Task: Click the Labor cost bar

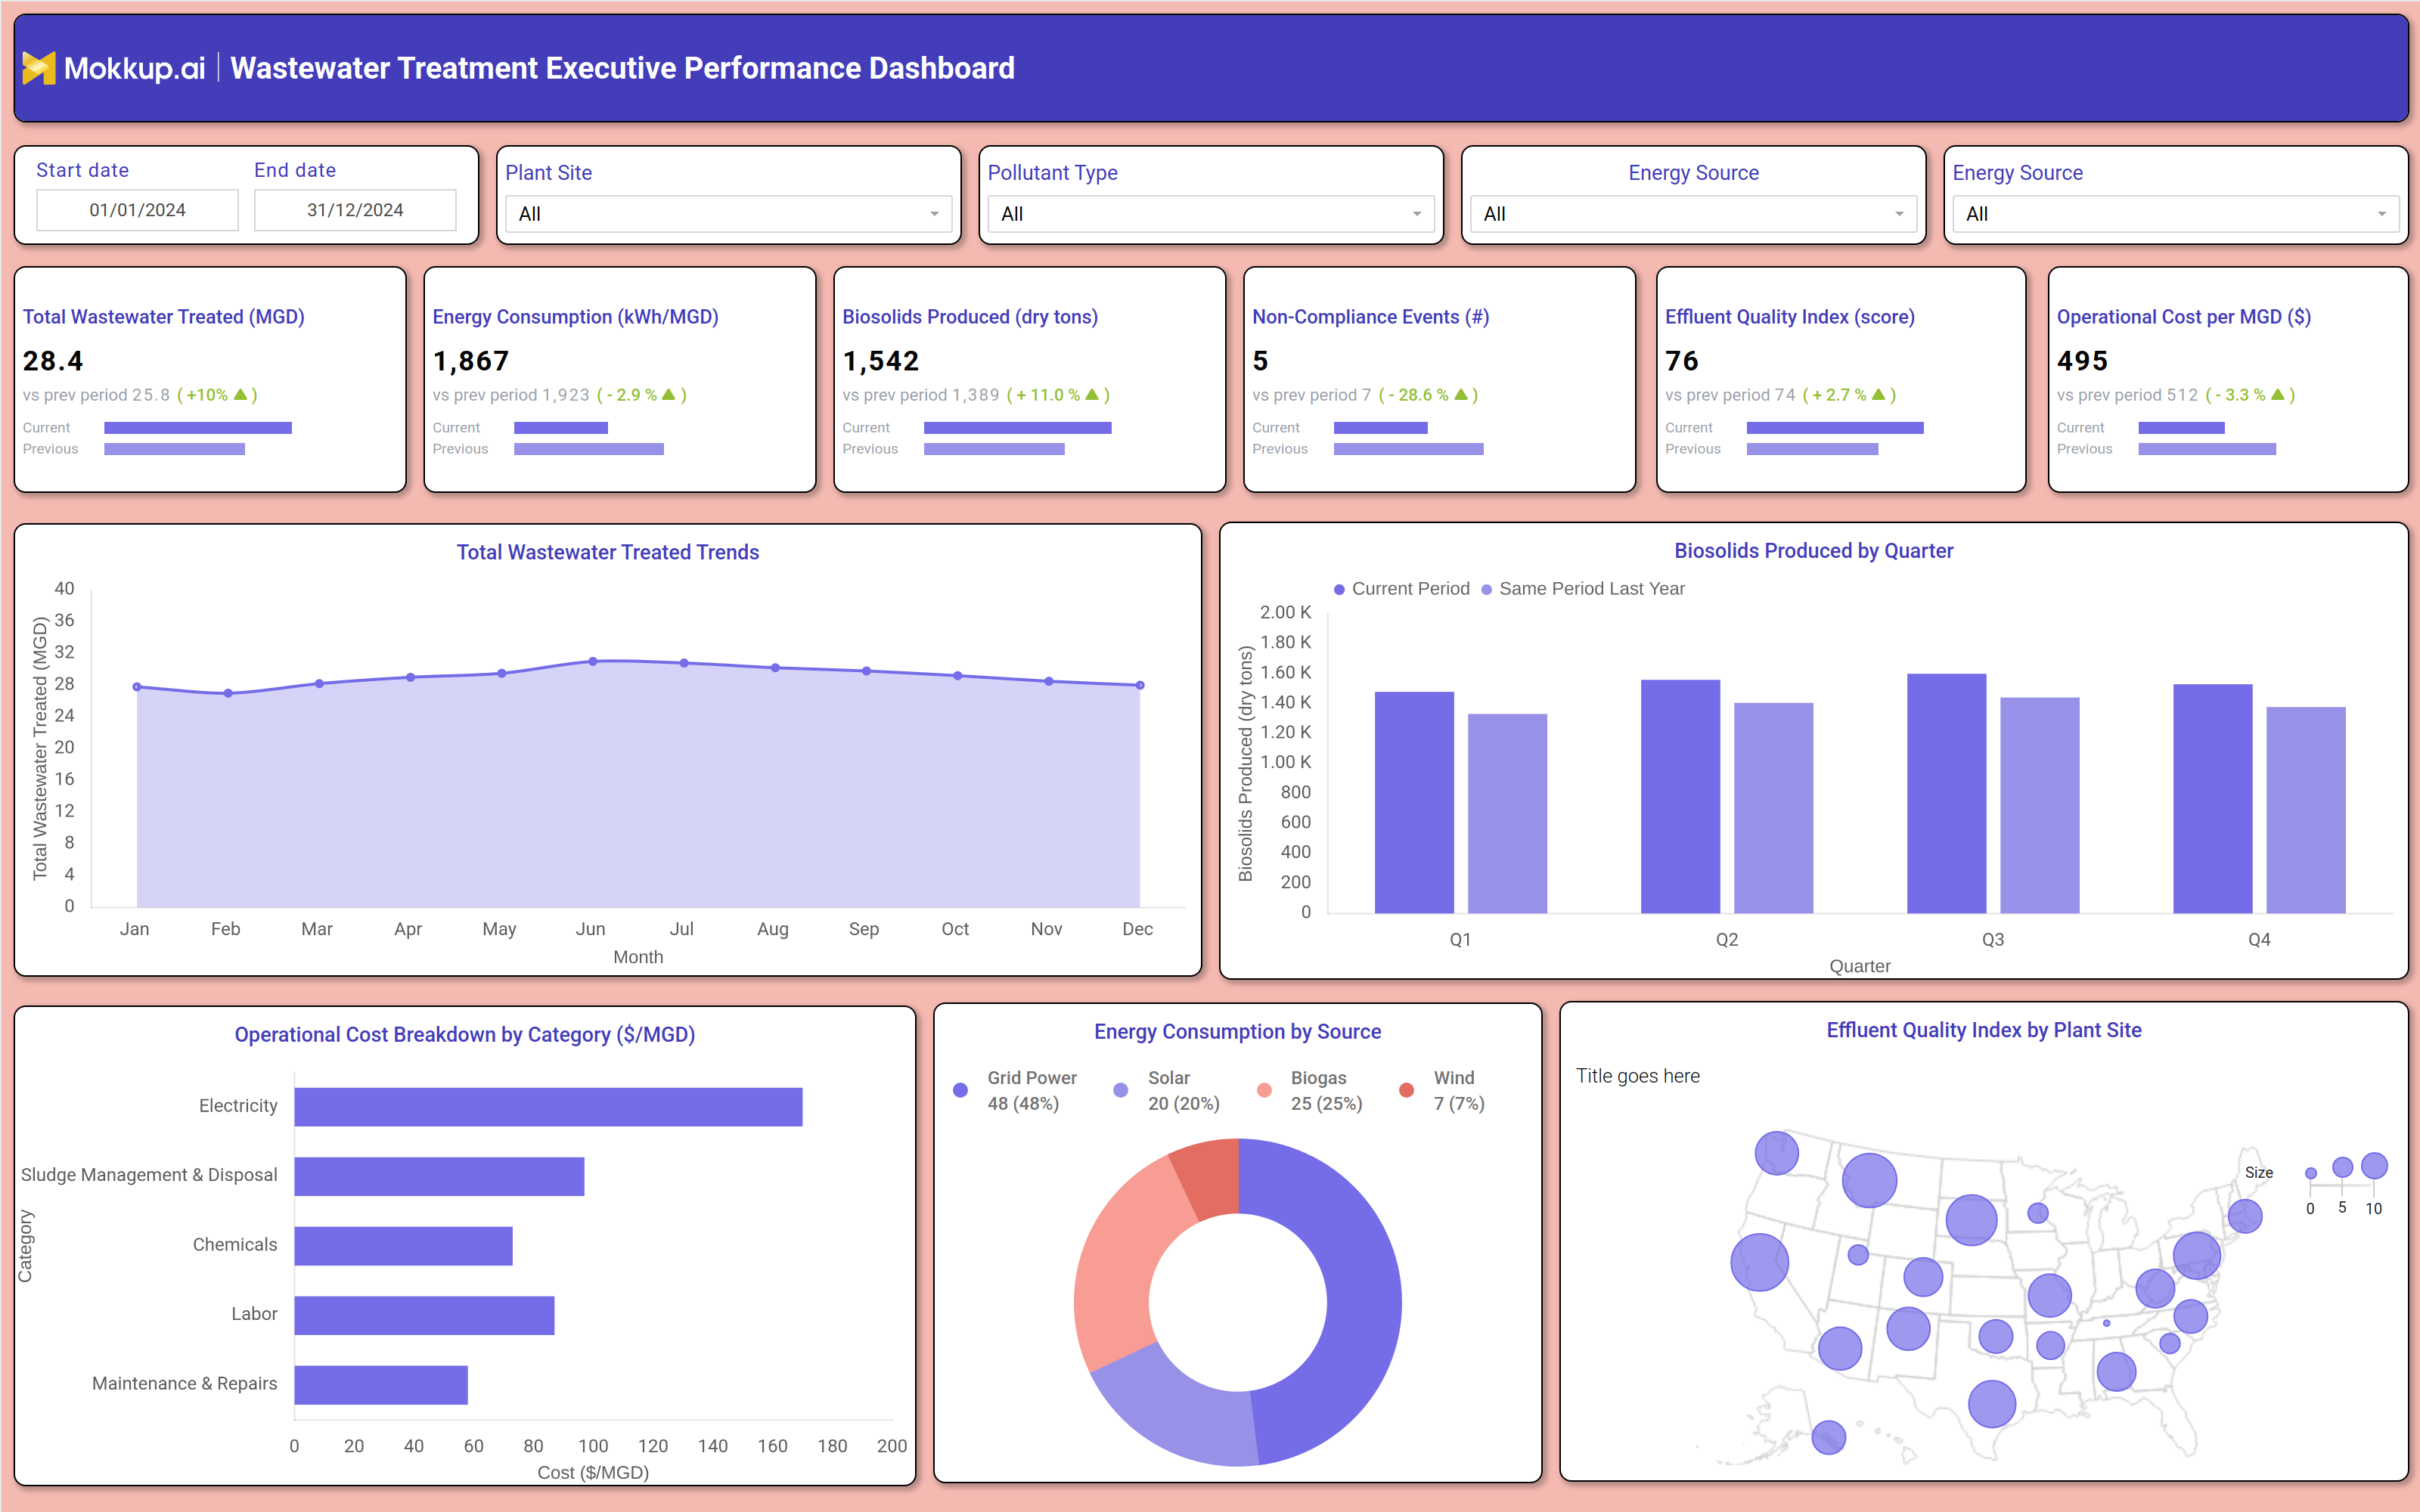Action: 424,1315
